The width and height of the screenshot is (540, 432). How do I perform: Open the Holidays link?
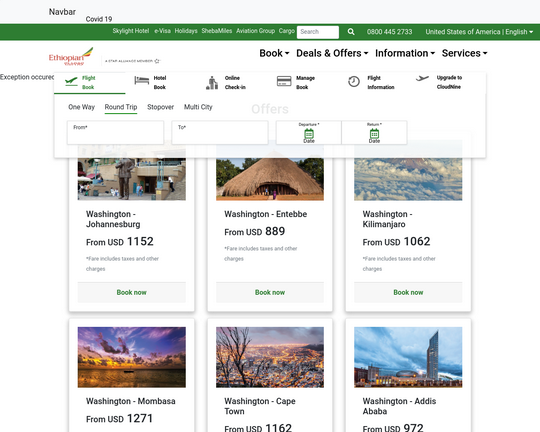point(186,31)
